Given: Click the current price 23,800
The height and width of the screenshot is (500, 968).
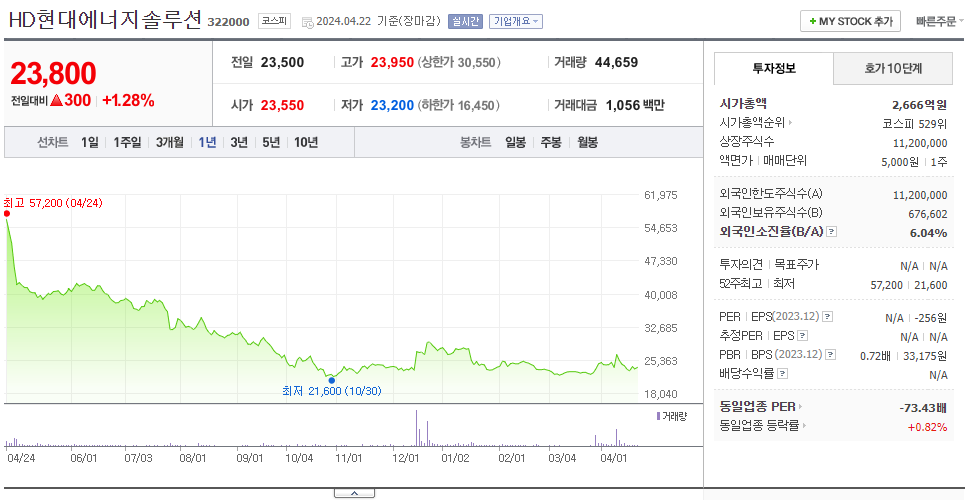Looking at the screenshot, I should coord(54,73).
